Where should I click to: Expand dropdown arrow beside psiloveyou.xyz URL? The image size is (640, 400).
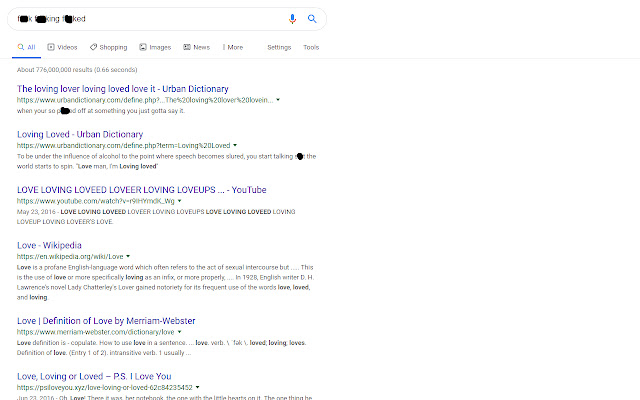point(198,387)
